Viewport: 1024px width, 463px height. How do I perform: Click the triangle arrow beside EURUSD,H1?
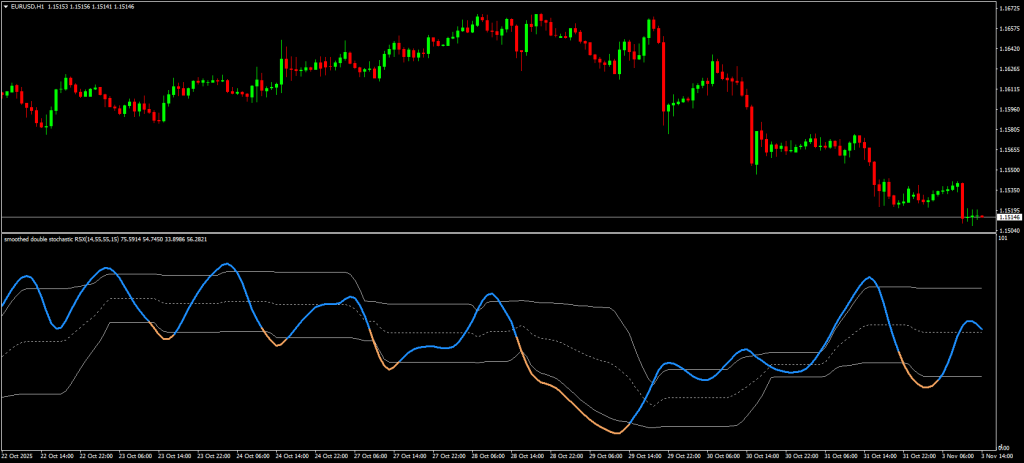pyautogui.click(x=6, y=6)
